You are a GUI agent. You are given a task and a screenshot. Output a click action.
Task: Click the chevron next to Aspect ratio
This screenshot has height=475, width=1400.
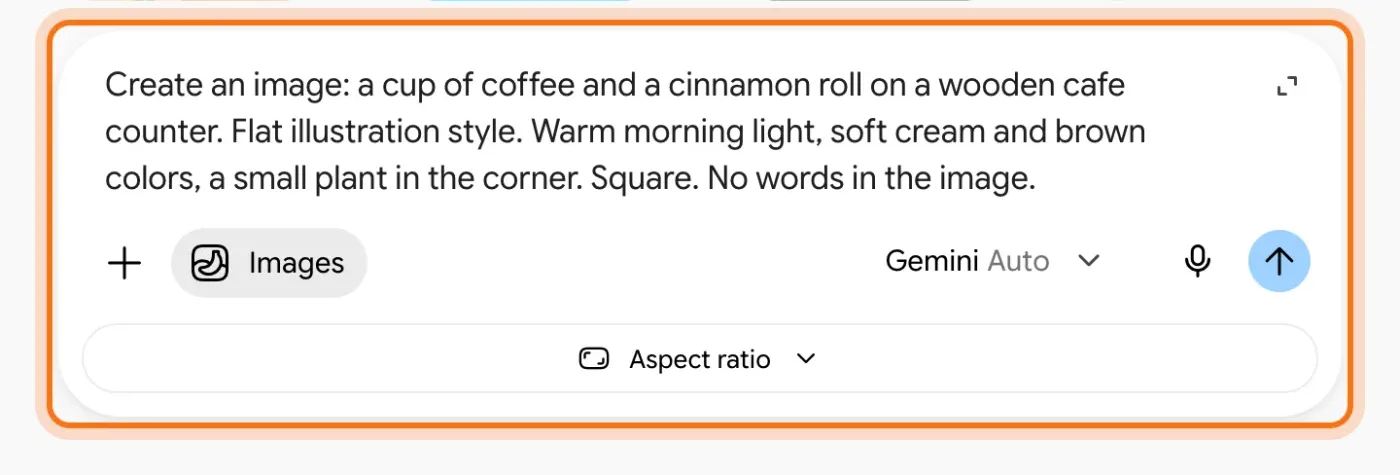(x=806, y=359)
